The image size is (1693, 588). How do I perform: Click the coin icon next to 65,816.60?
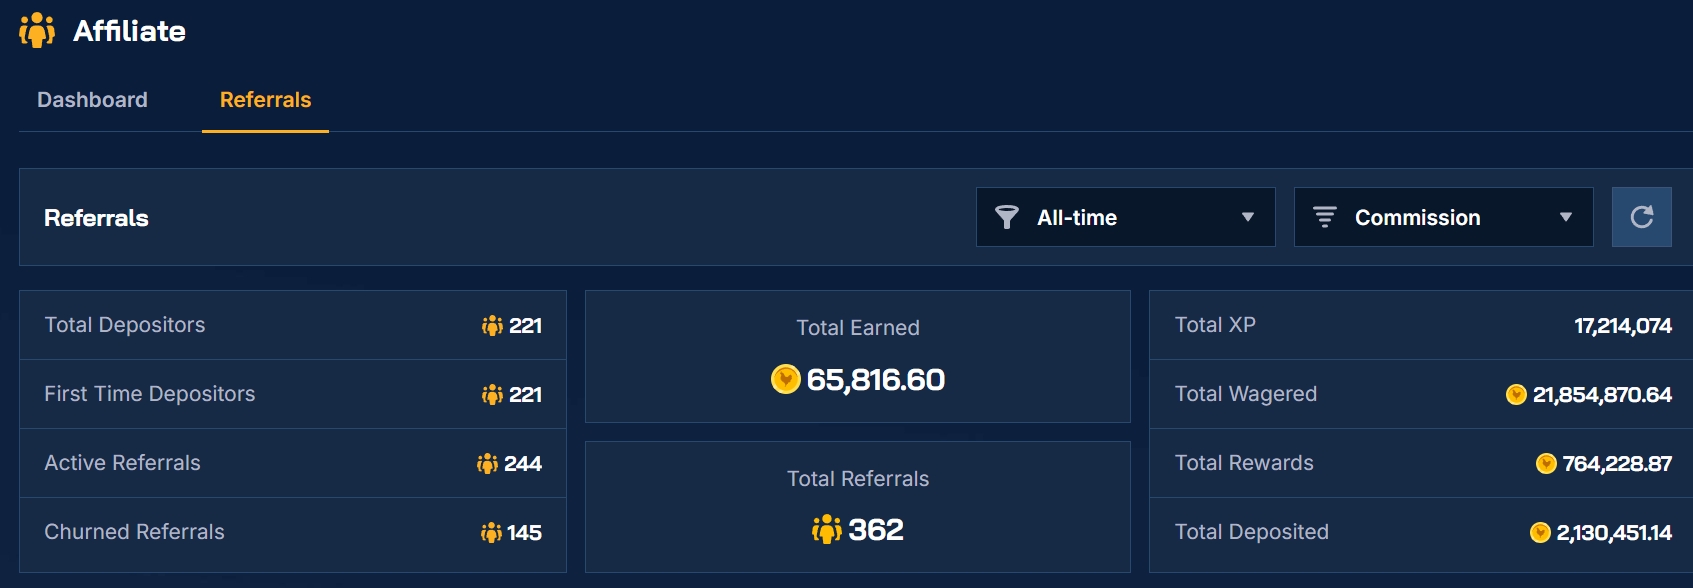[x=786, y=379]
